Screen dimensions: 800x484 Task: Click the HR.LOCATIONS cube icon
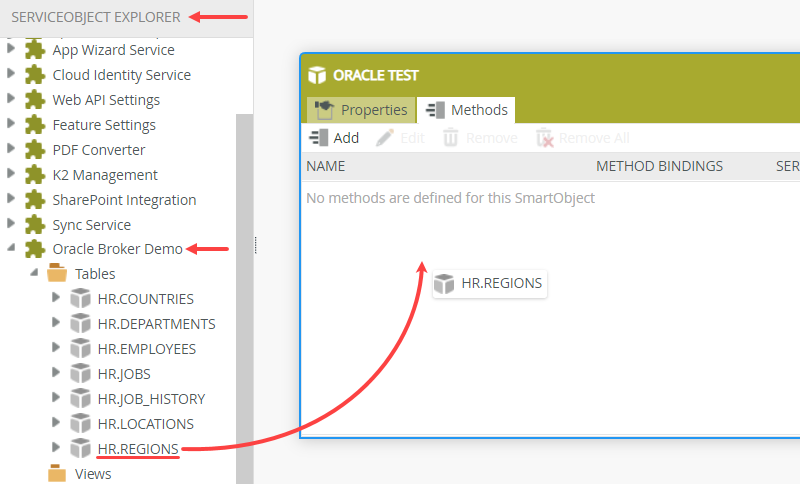[80, 423]
